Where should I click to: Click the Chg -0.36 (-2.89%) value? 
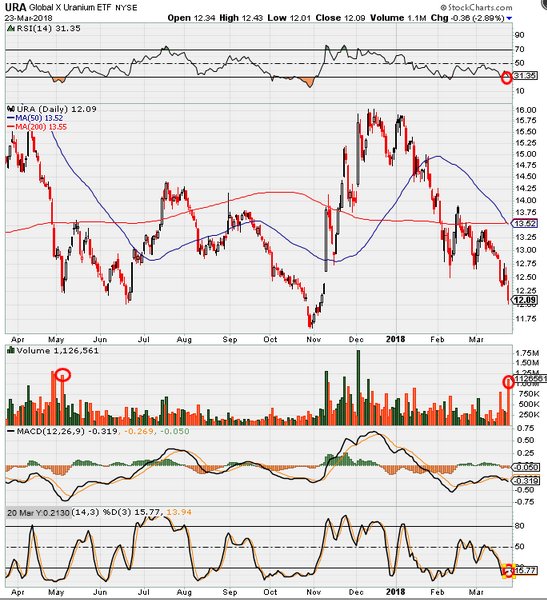467,18
